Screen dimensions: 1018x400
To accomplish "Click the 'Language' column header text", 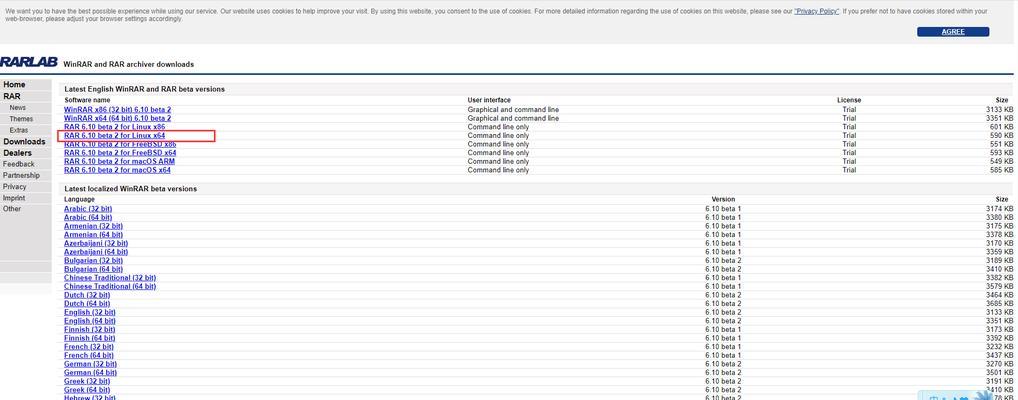I will (x=79, y=199).
